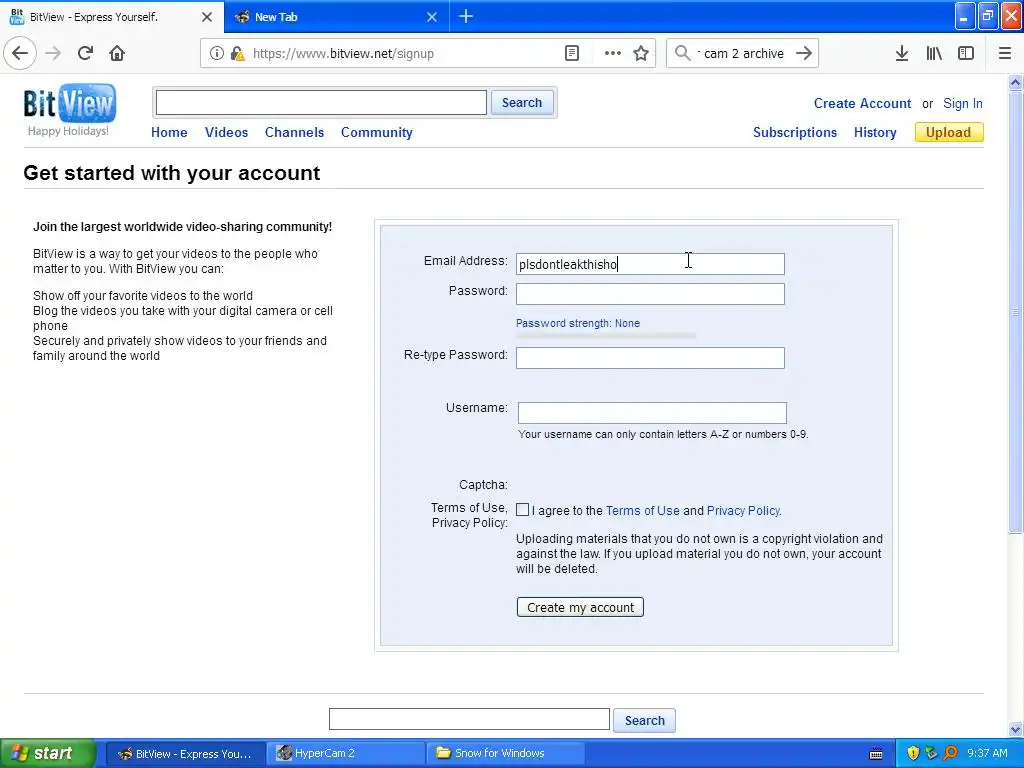The width and height of the screenshot is (1024, 768).
Task: Toggle reader view icon in address bar
Action: 571,54
